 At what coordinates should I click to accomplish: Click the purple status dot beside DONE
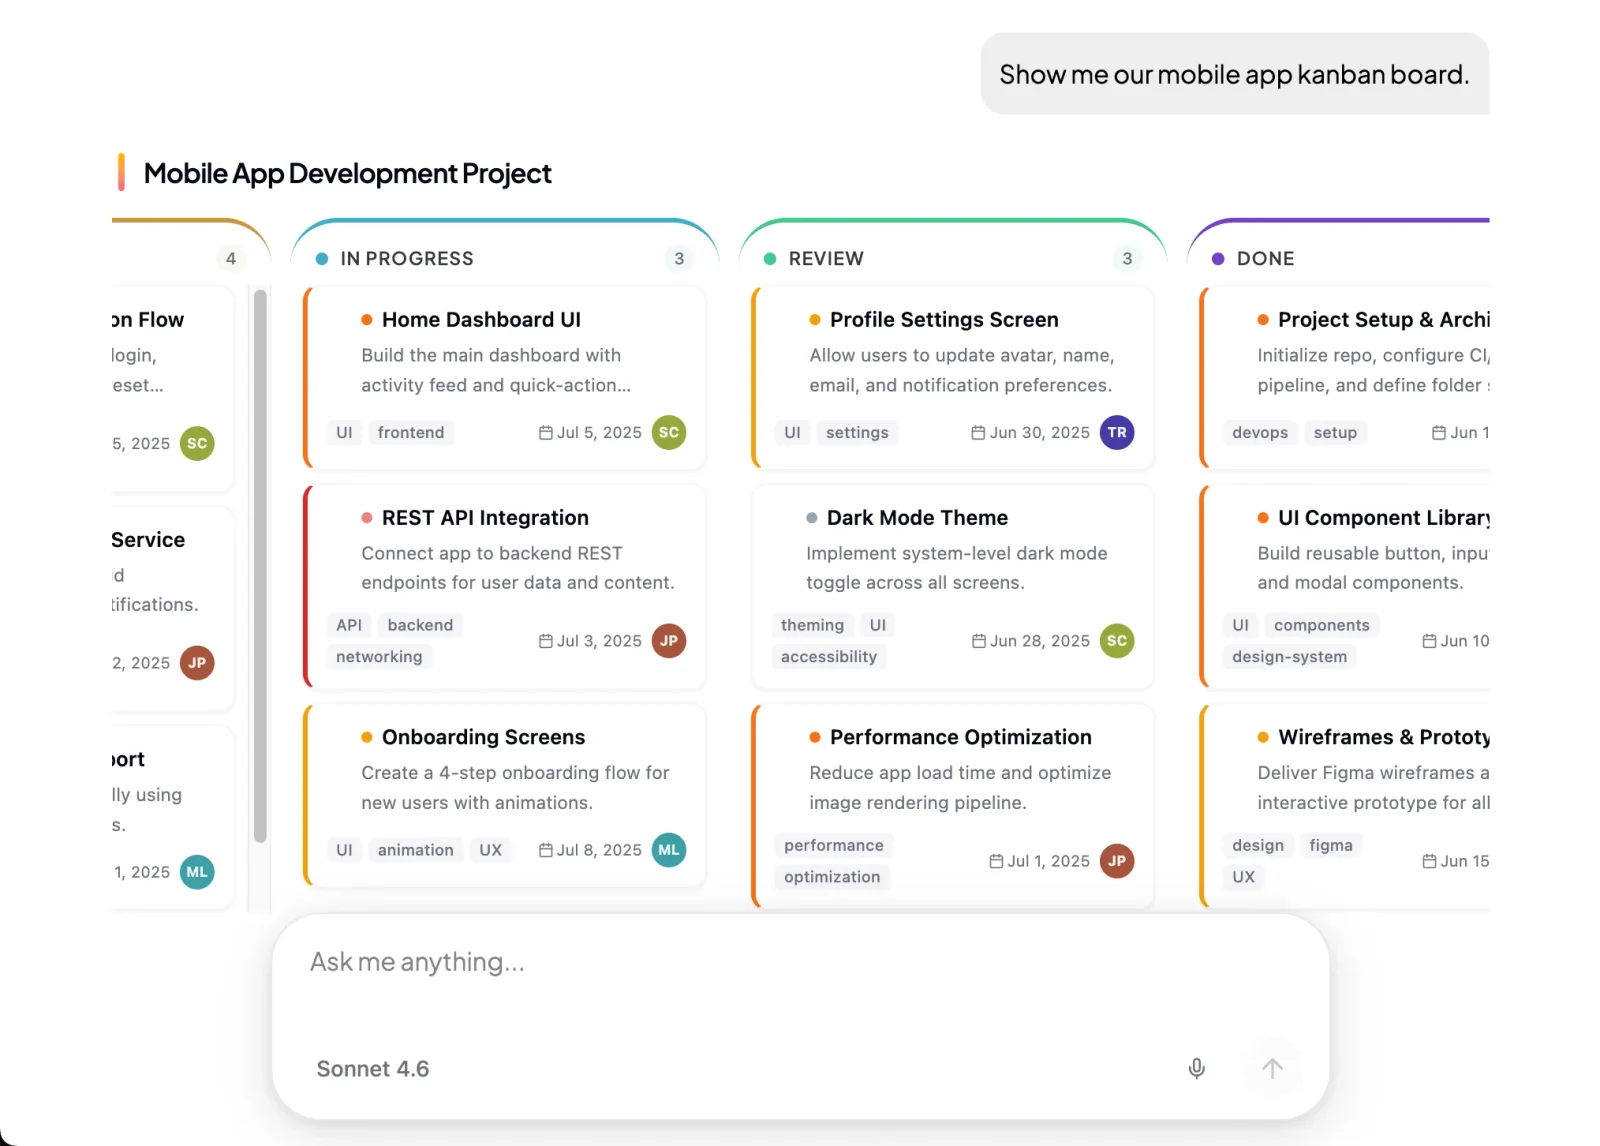(1218, 259)
